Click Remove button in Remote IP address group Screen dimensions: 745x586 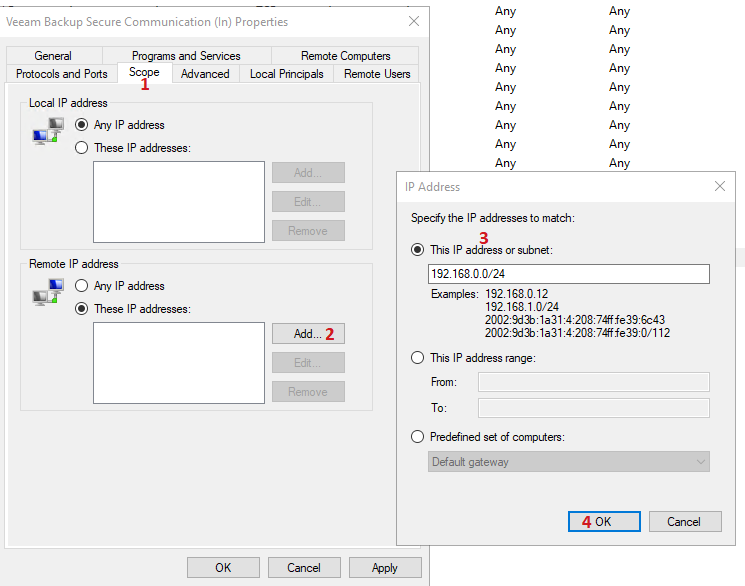click(308, 392)
